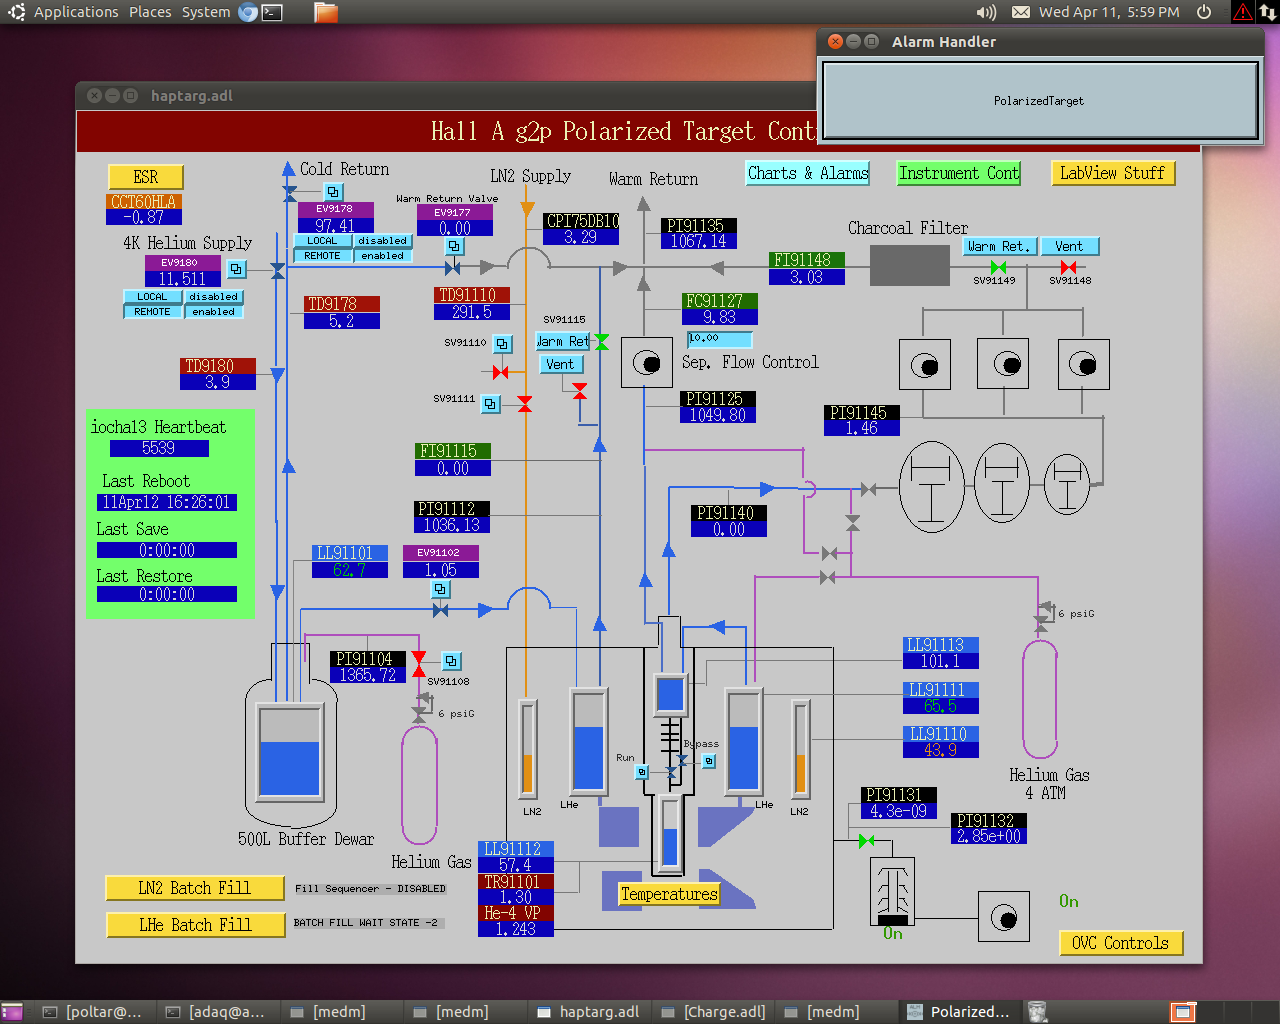Viewport: 1280px width, 1024px height.
Task: Click LN2 Batch Fill button
Action: (x=194, y=888)
